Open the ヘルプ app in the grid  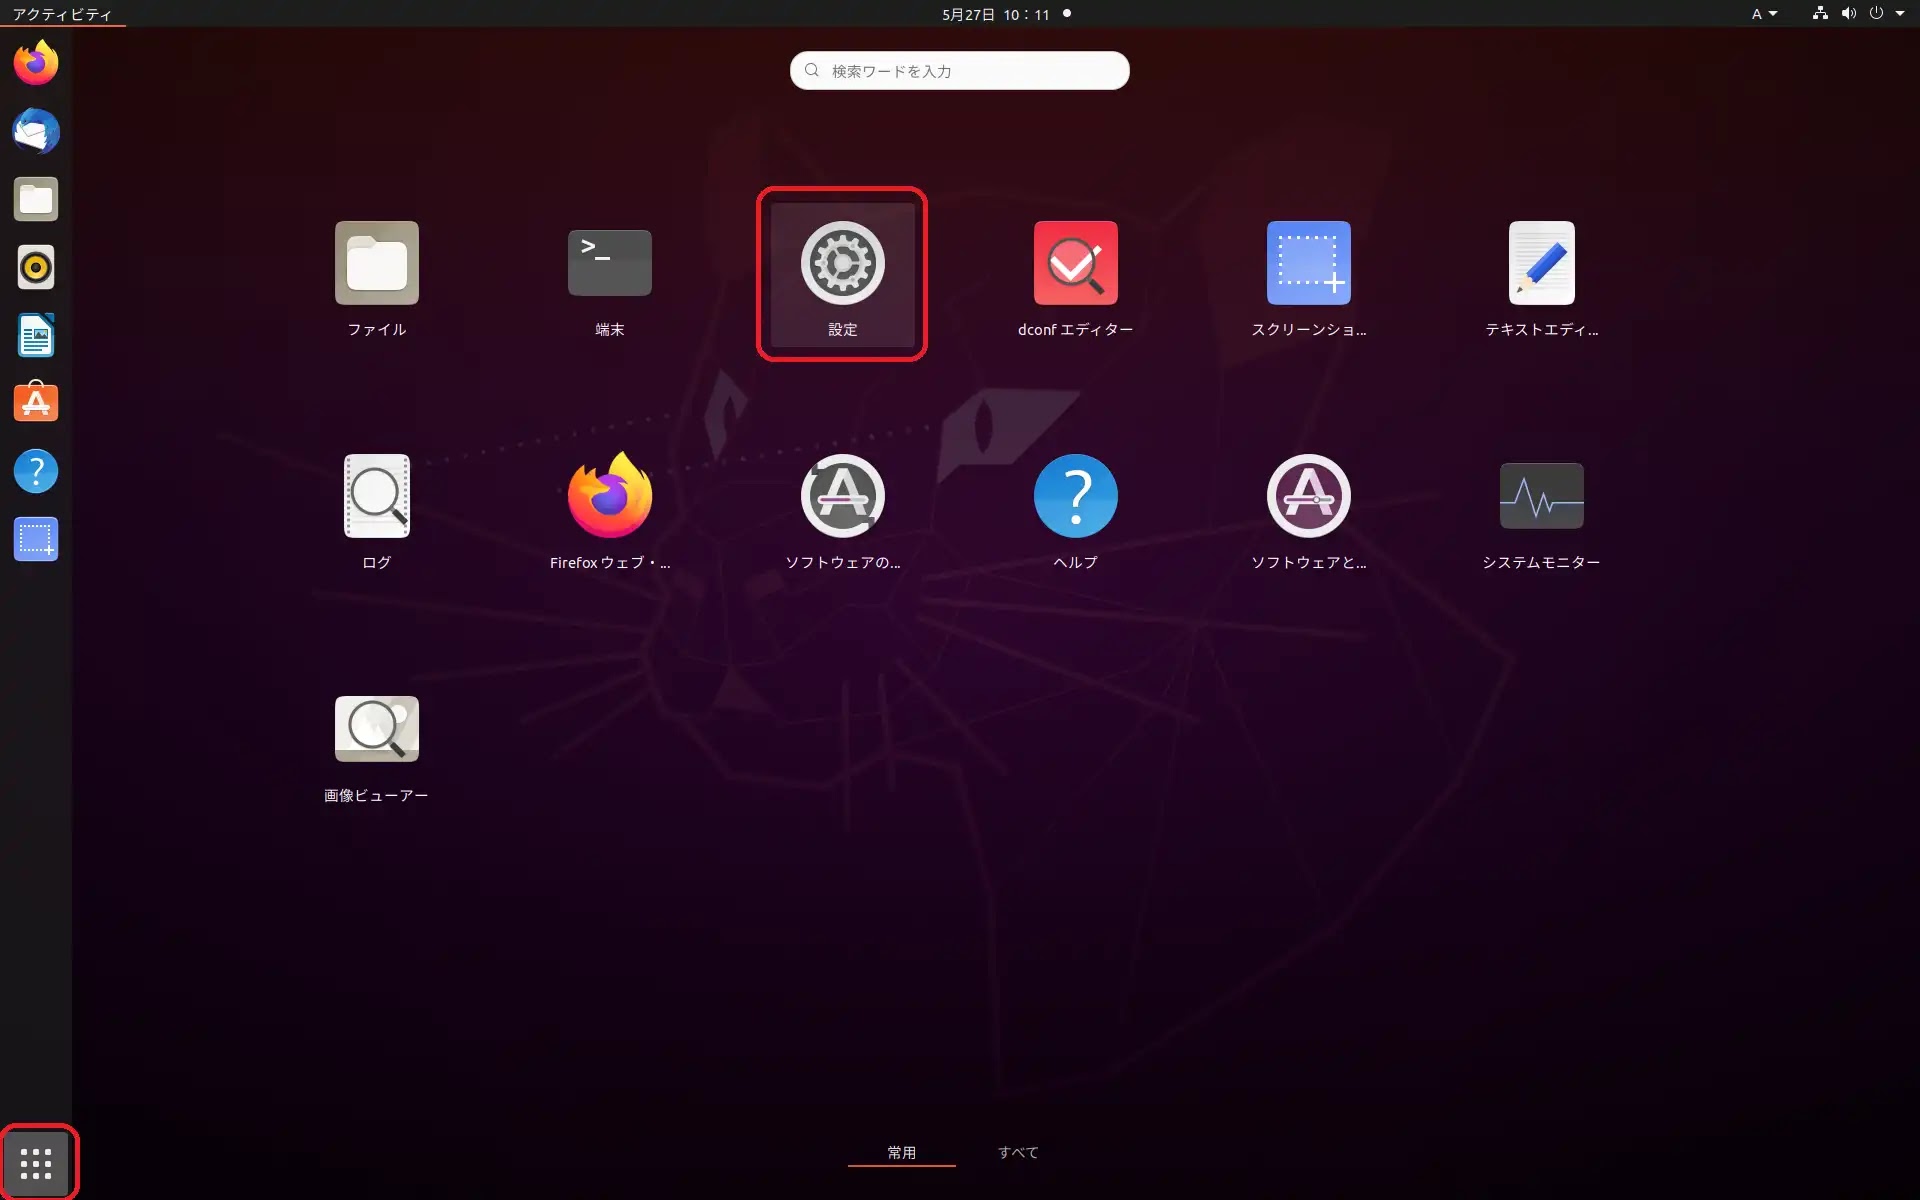tap(1075, 497)
